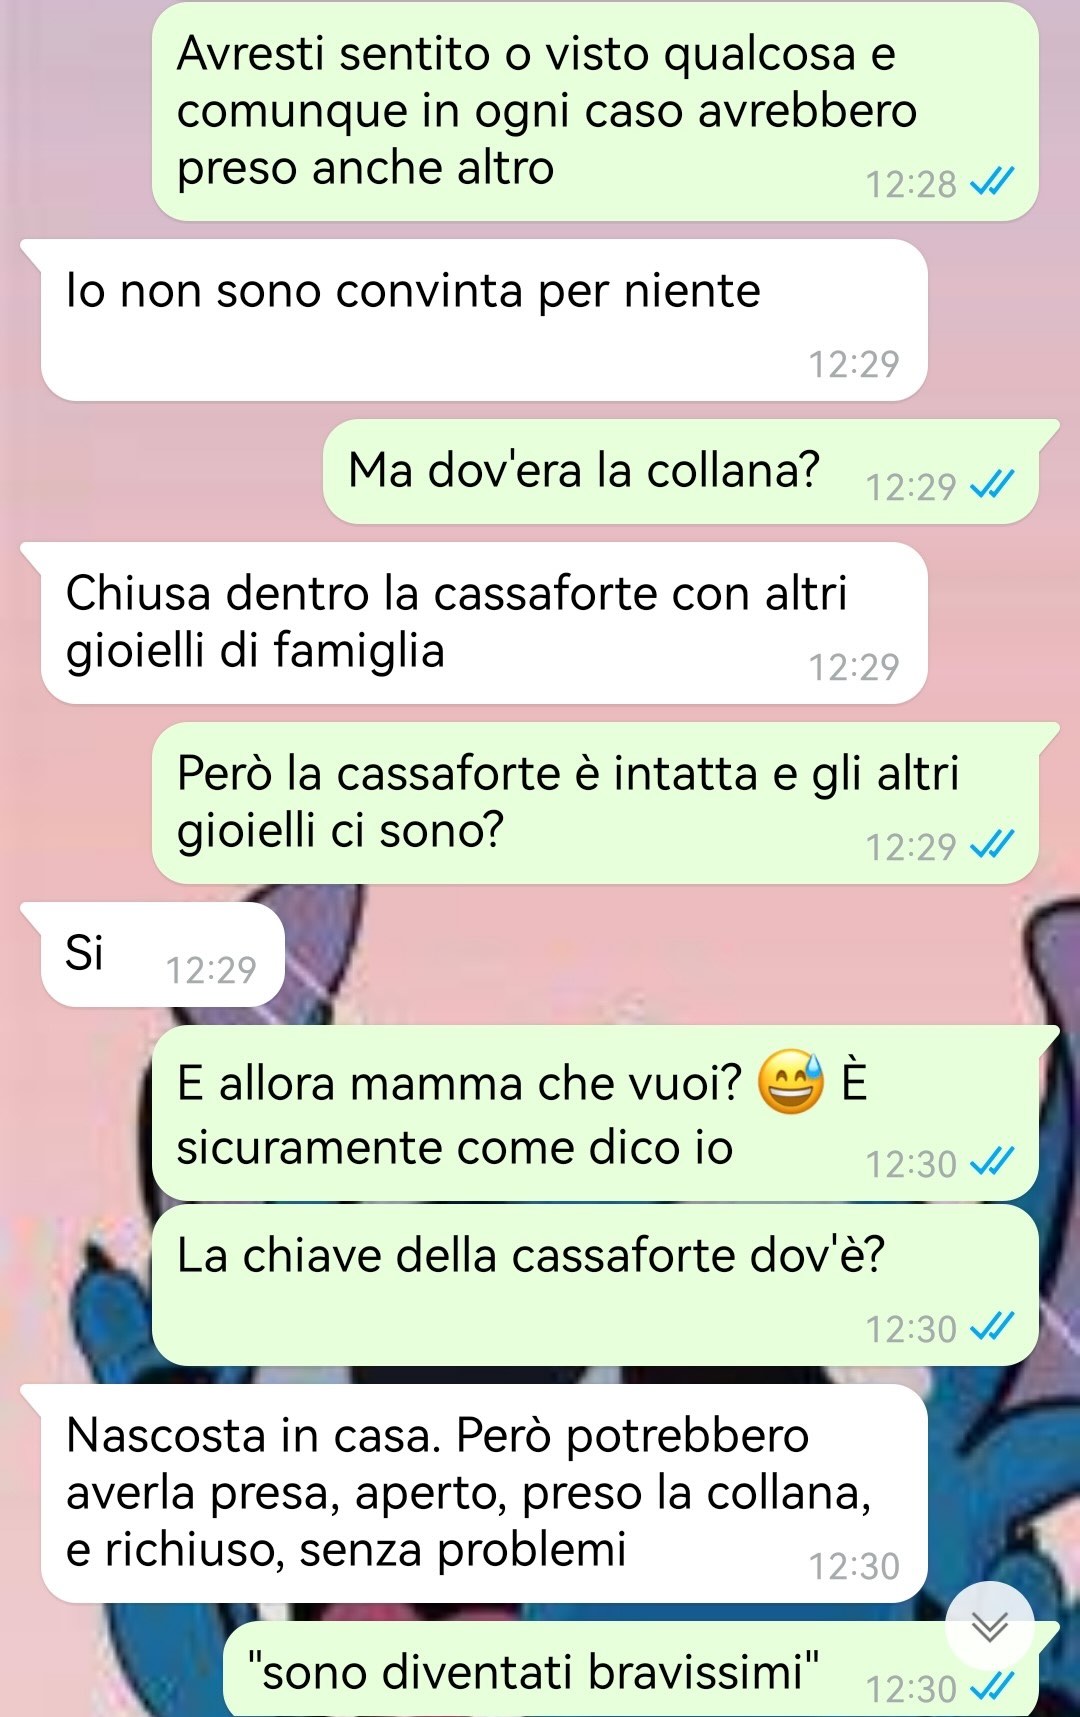Screen dimensions: 1080x1717
Task: Select the 'La chiave della cassaforte dov'è?' bubble
Action: tap(595, 1285)
